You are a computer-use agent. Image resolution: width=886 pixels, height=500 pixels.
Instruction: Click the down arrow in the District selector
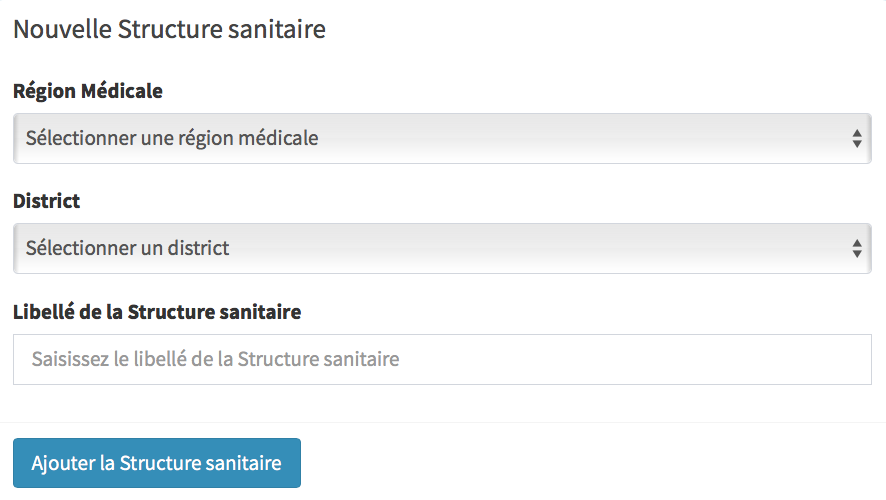(857, 254)
